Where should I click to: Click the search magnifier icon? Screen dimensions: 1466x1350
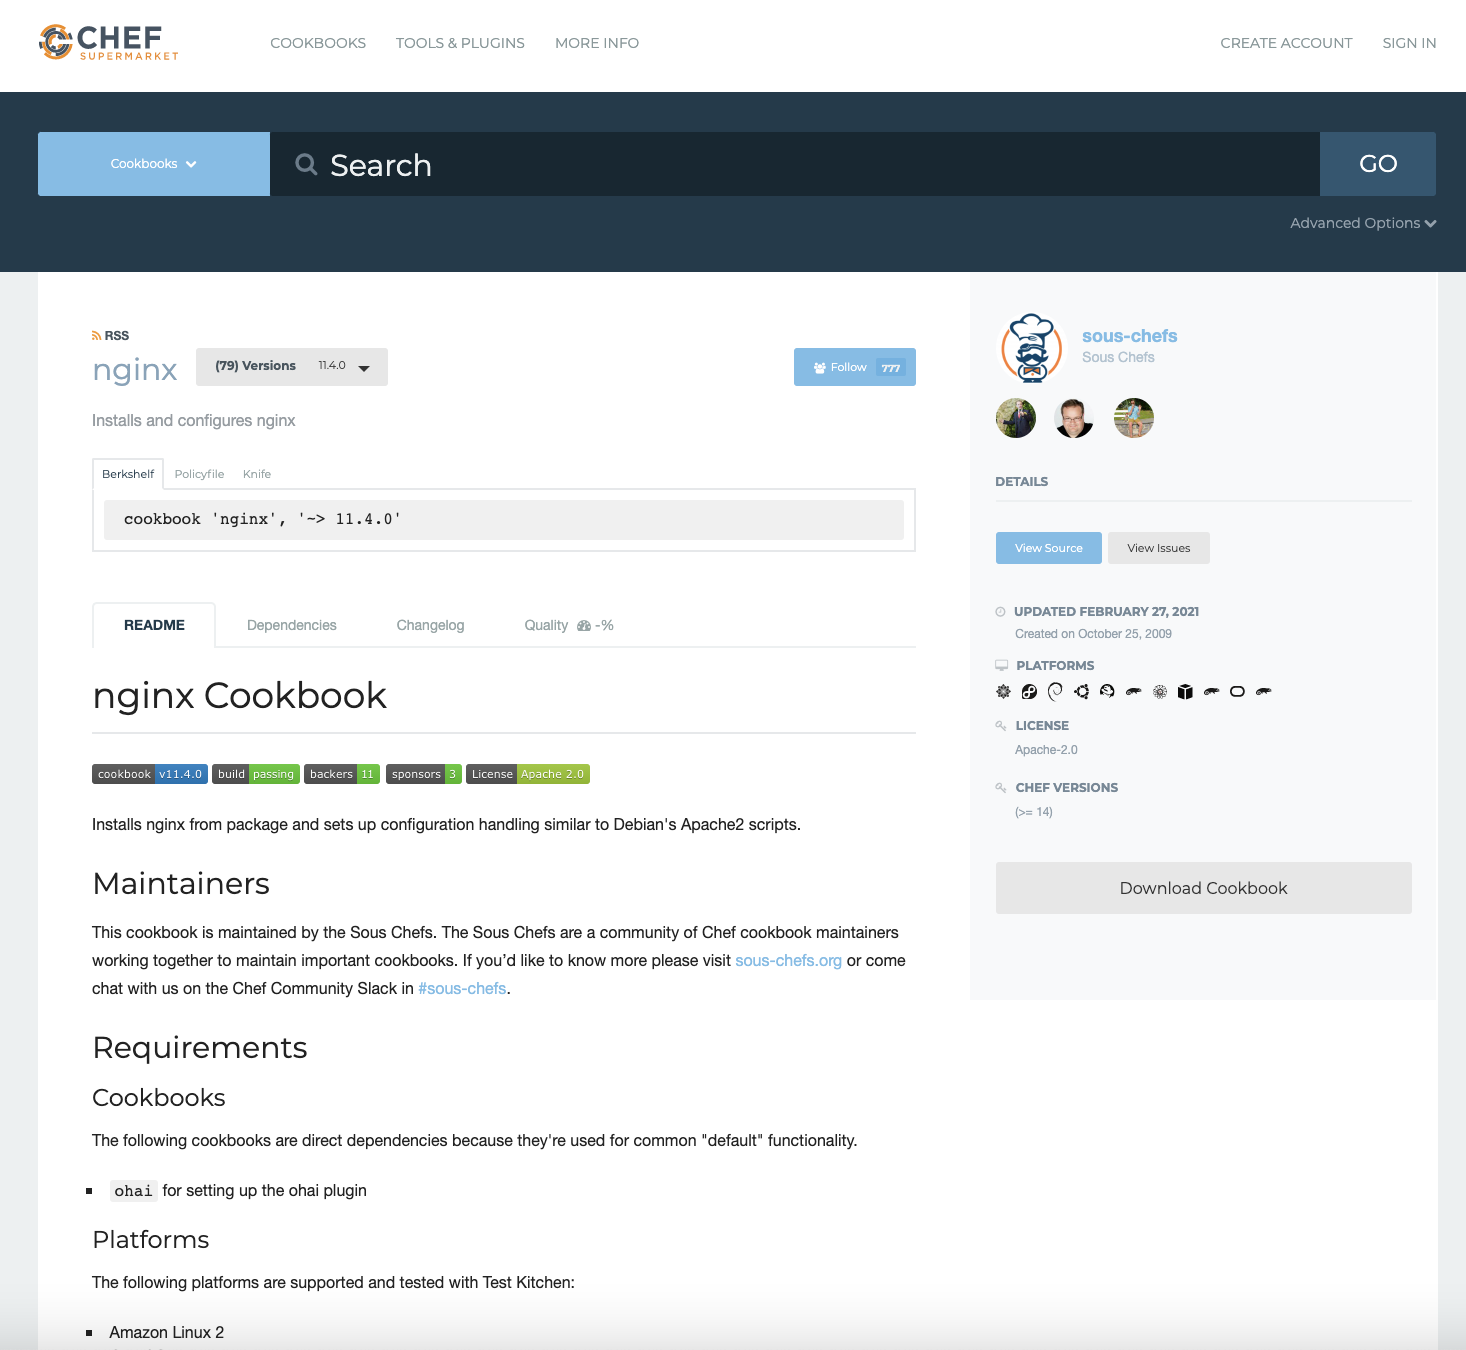point(306,164)
